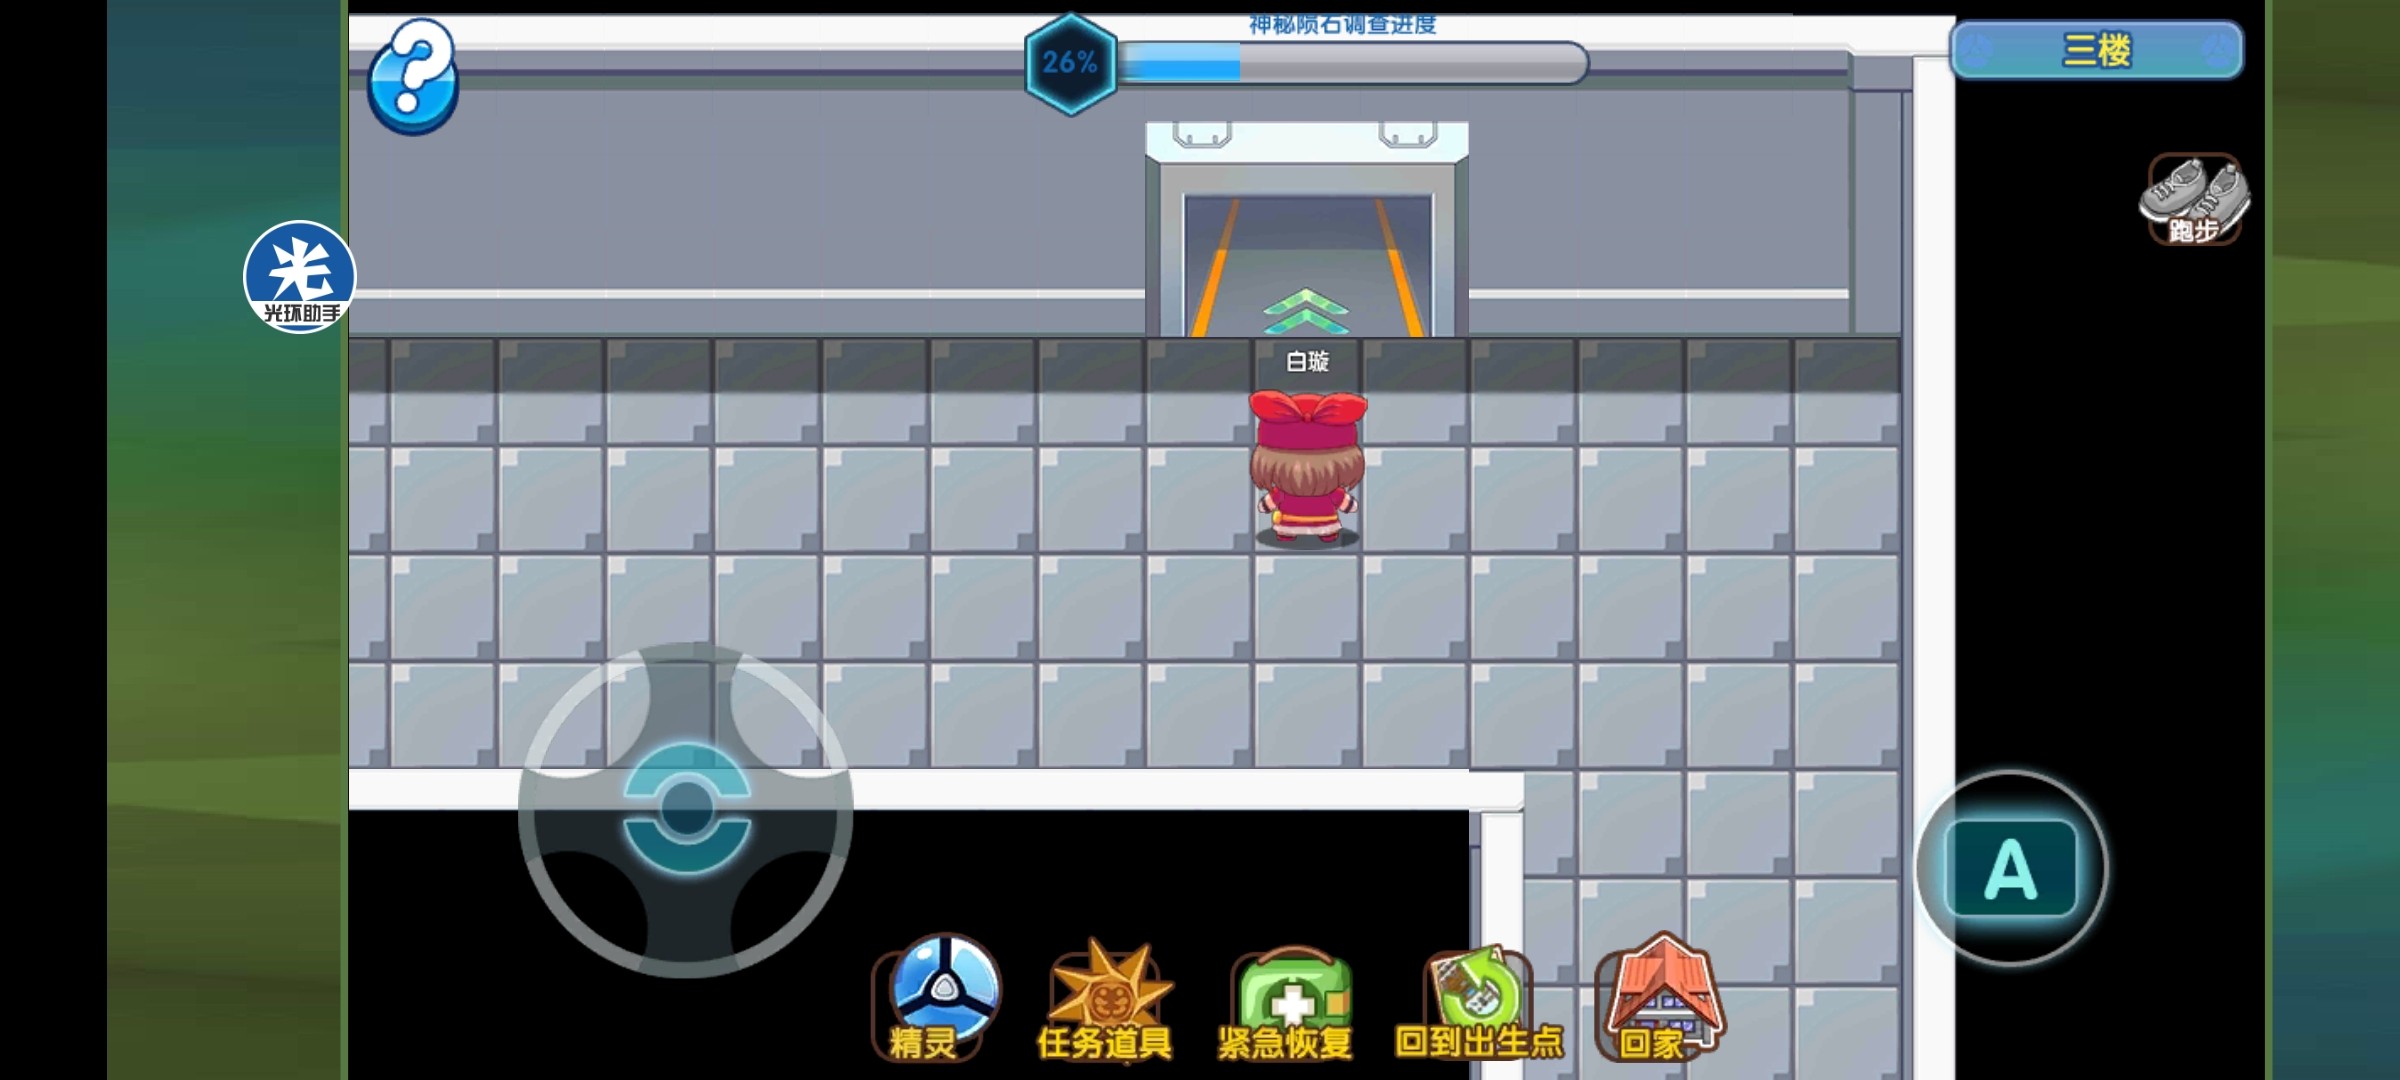Open the 任务道具 quest items icon
Screen dimensions: 2400x1080
pyautogui.click(x=1105, y=1000)
